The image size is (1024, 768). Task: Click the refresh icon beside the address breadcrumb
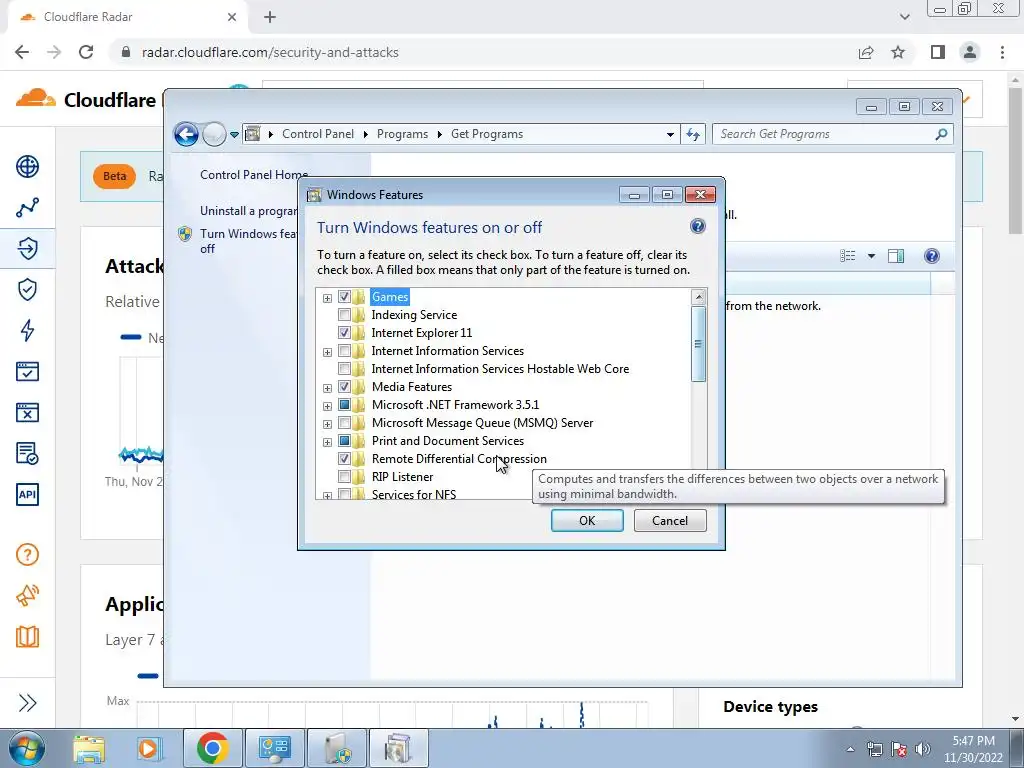693,135
